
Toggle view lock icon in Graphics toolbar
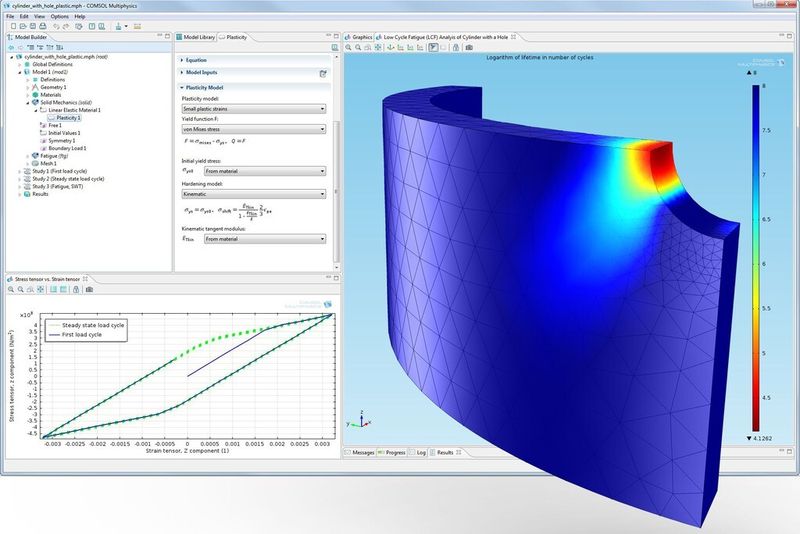point(456,47)
